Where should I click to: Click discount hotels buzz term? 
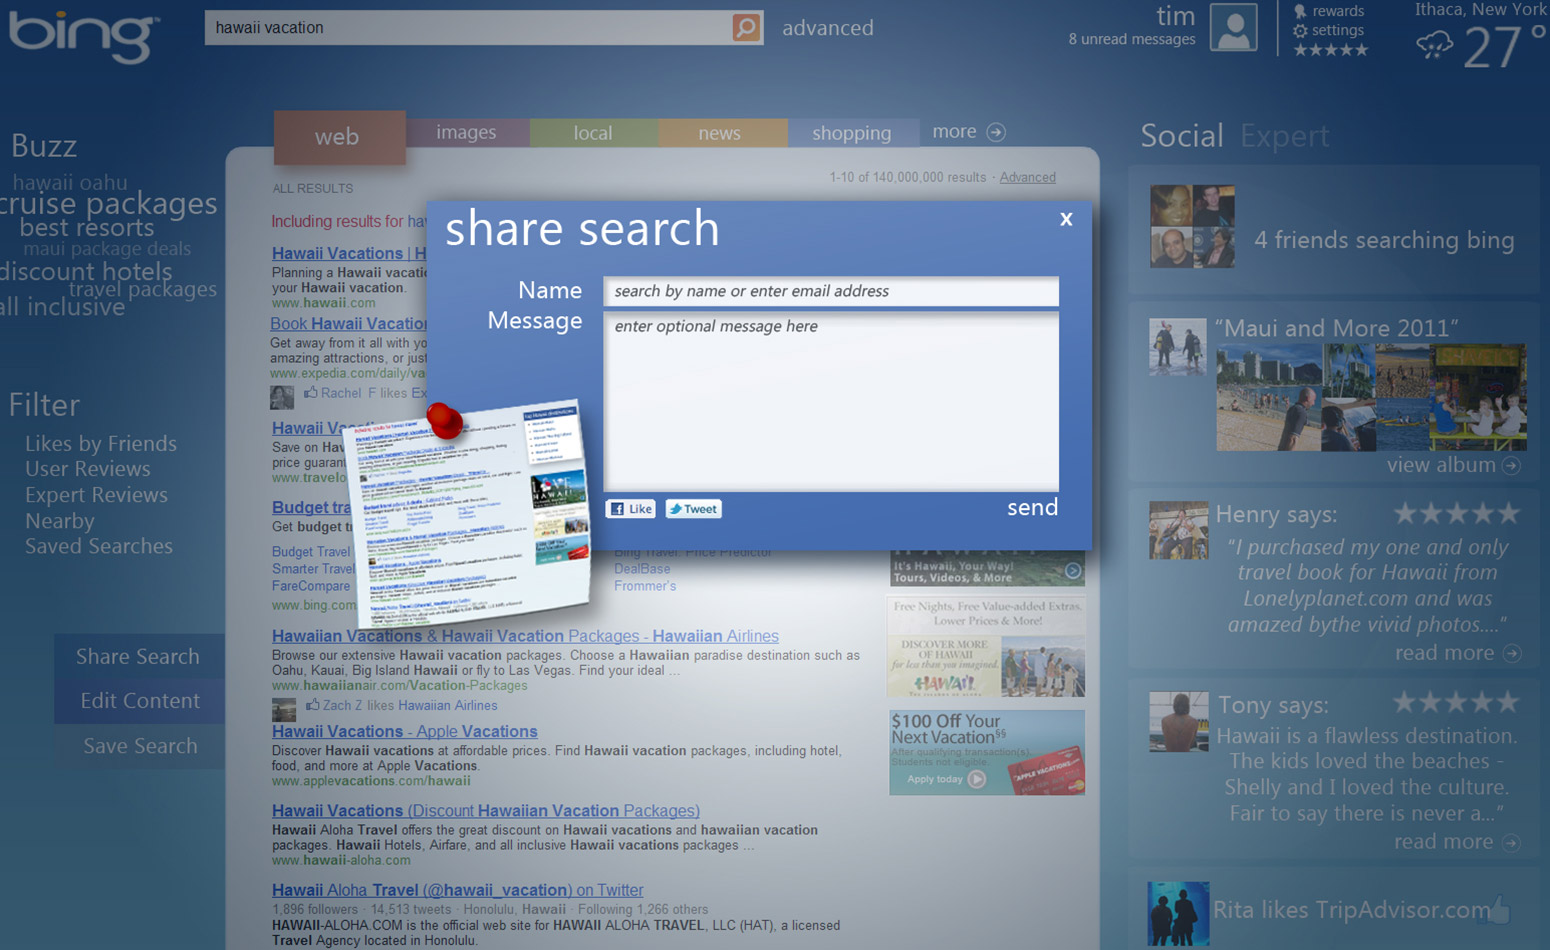point(86,271)
